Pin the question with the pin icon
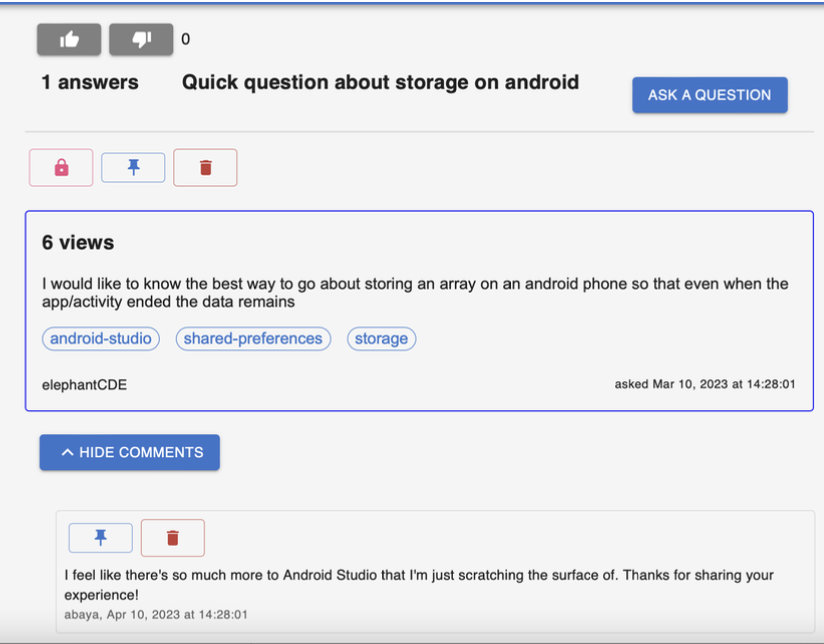Viewport: 824px width, 644px height. click(x=133, y=167)
